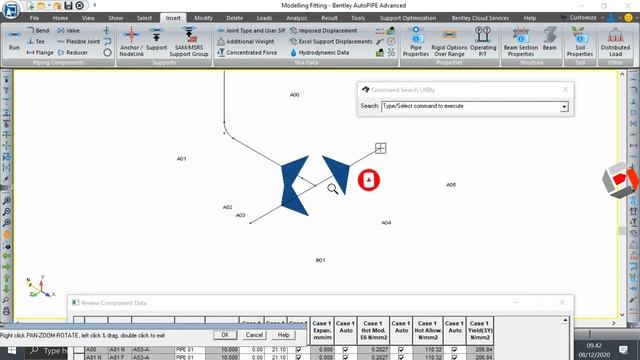The height and width of the screenshot is (360, 640).
Task: Open Windows notification center
Action: pos(623,350)
